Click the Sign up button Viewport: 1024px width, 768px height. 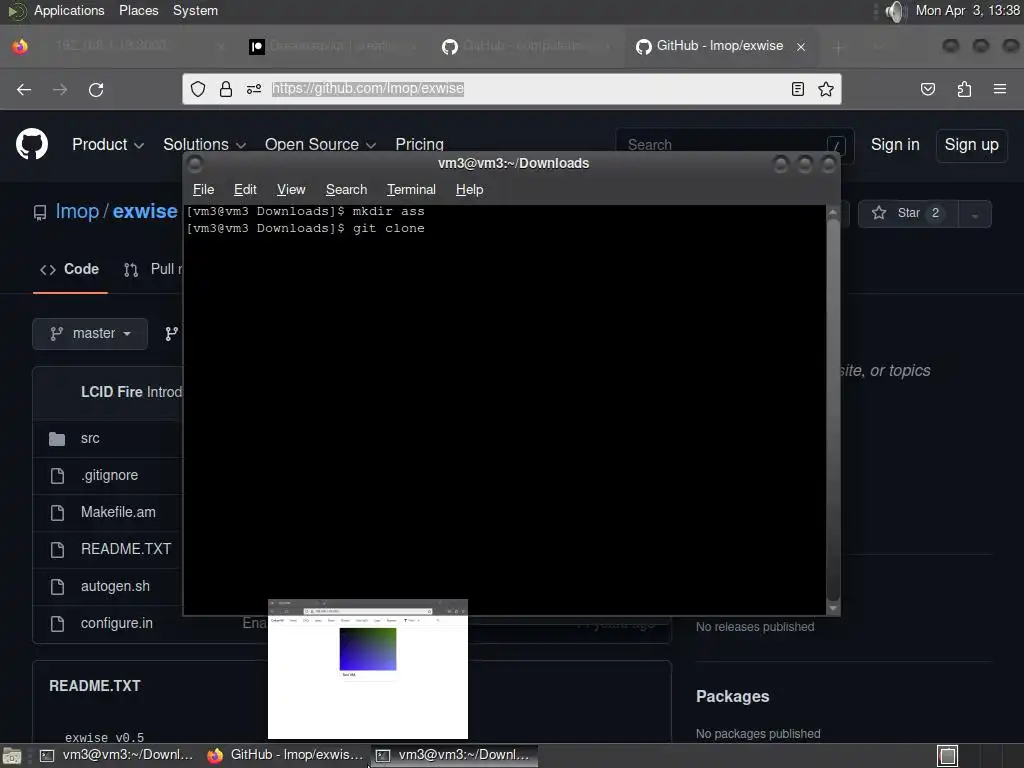tap(971, 145)
